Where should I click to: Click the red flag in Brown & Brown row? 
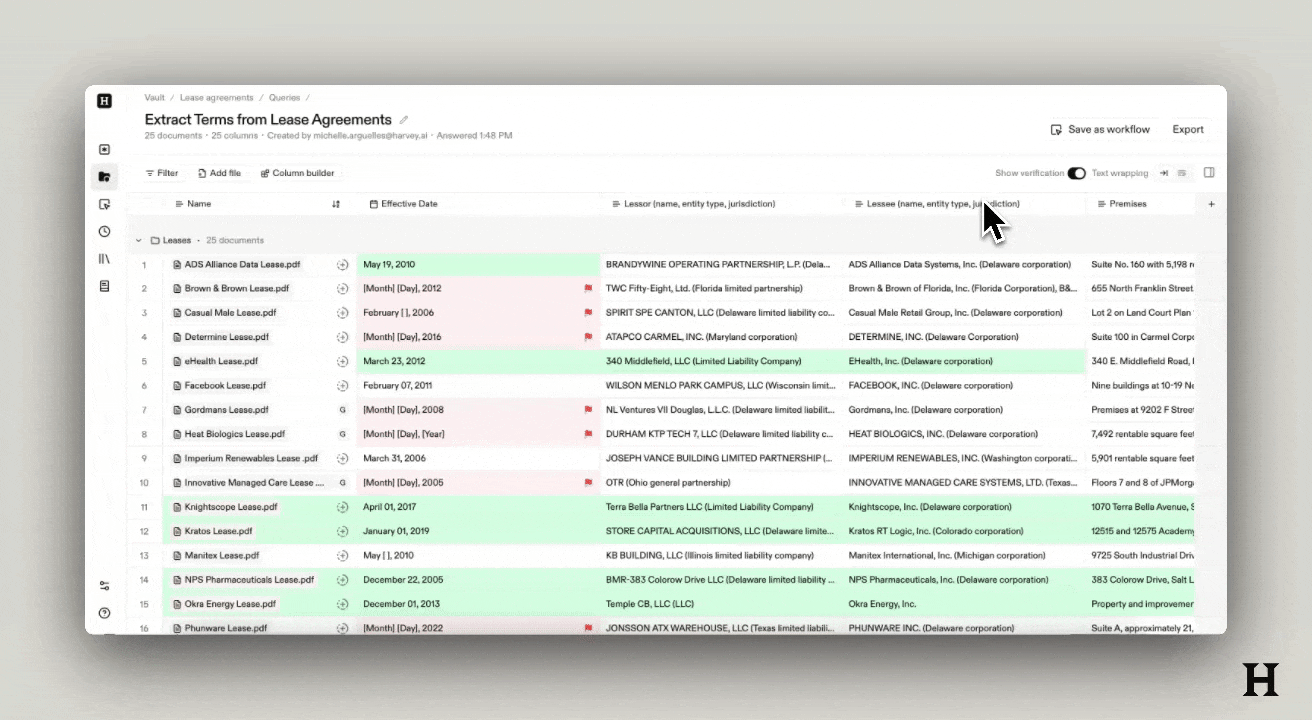(x=589, y=289)
